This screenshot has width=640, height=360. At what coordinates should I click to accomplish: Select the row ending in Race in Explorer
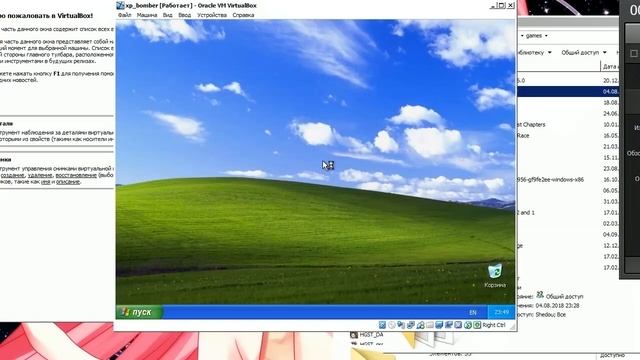coord(568,136)
